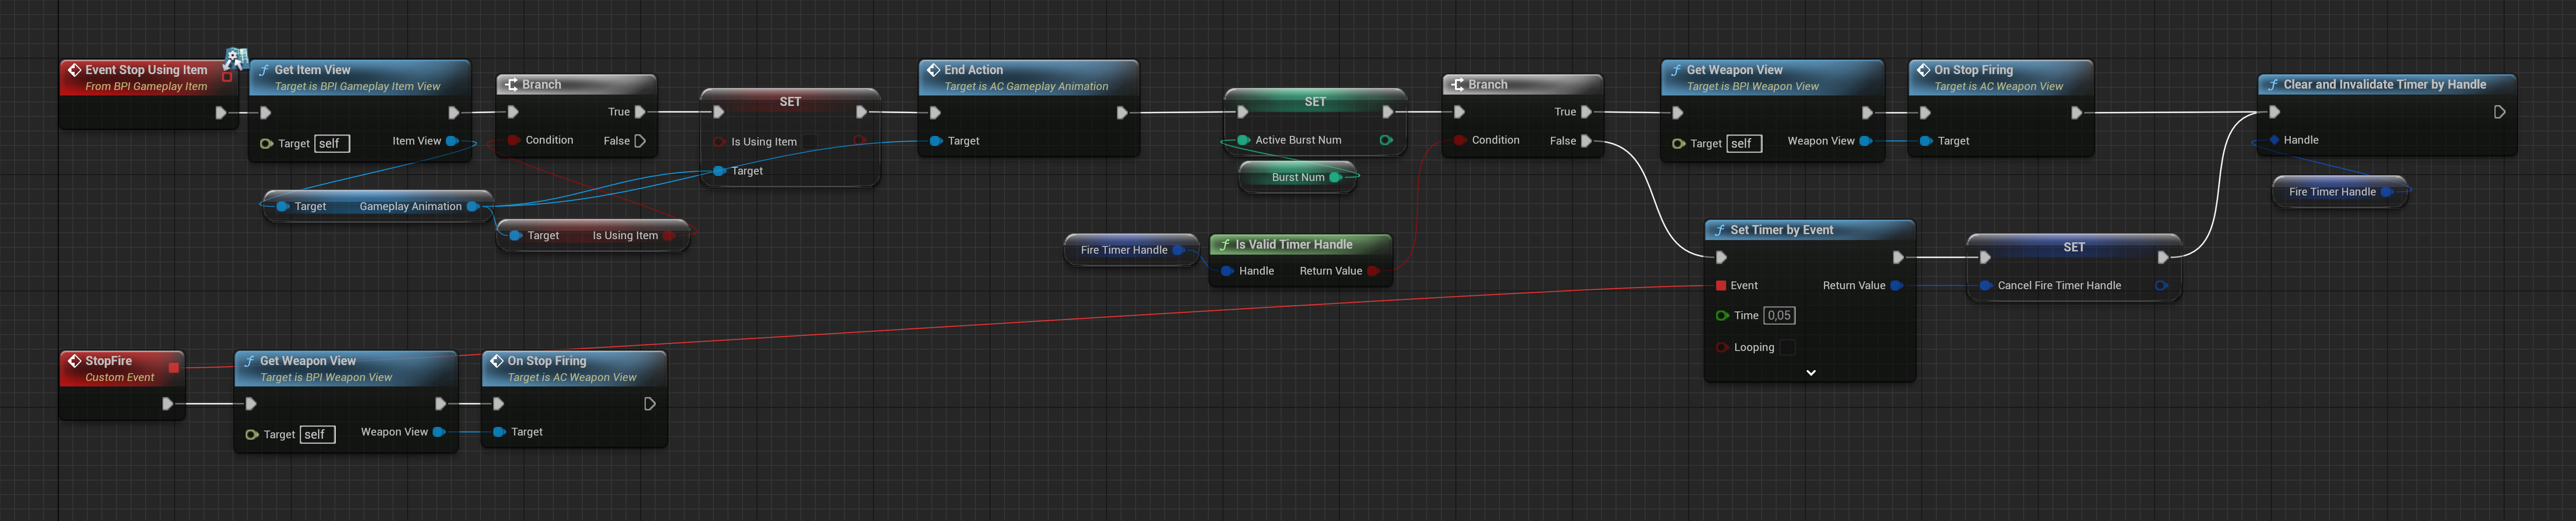Click the Target pin on top On Stop Firing node
Screen dimensions: 2576x521
[1925, 141]
